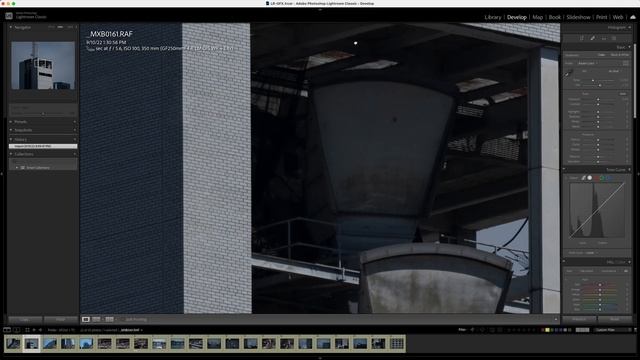Image resolution: width=640 pixels, height=360 pixels.
Task: Expand the Presets panel
Action: [x=11, y=122]
